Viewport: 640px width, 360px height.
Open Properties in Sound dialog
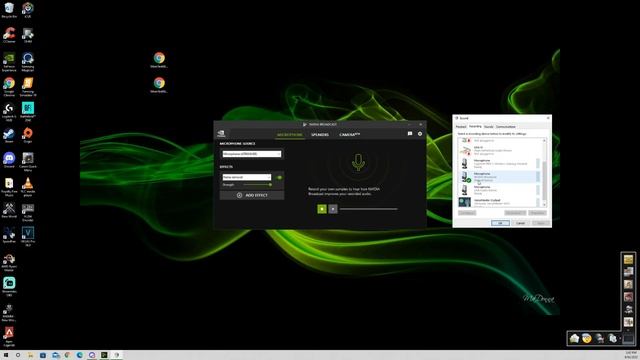pyautogui.click(x=537, y=213)
